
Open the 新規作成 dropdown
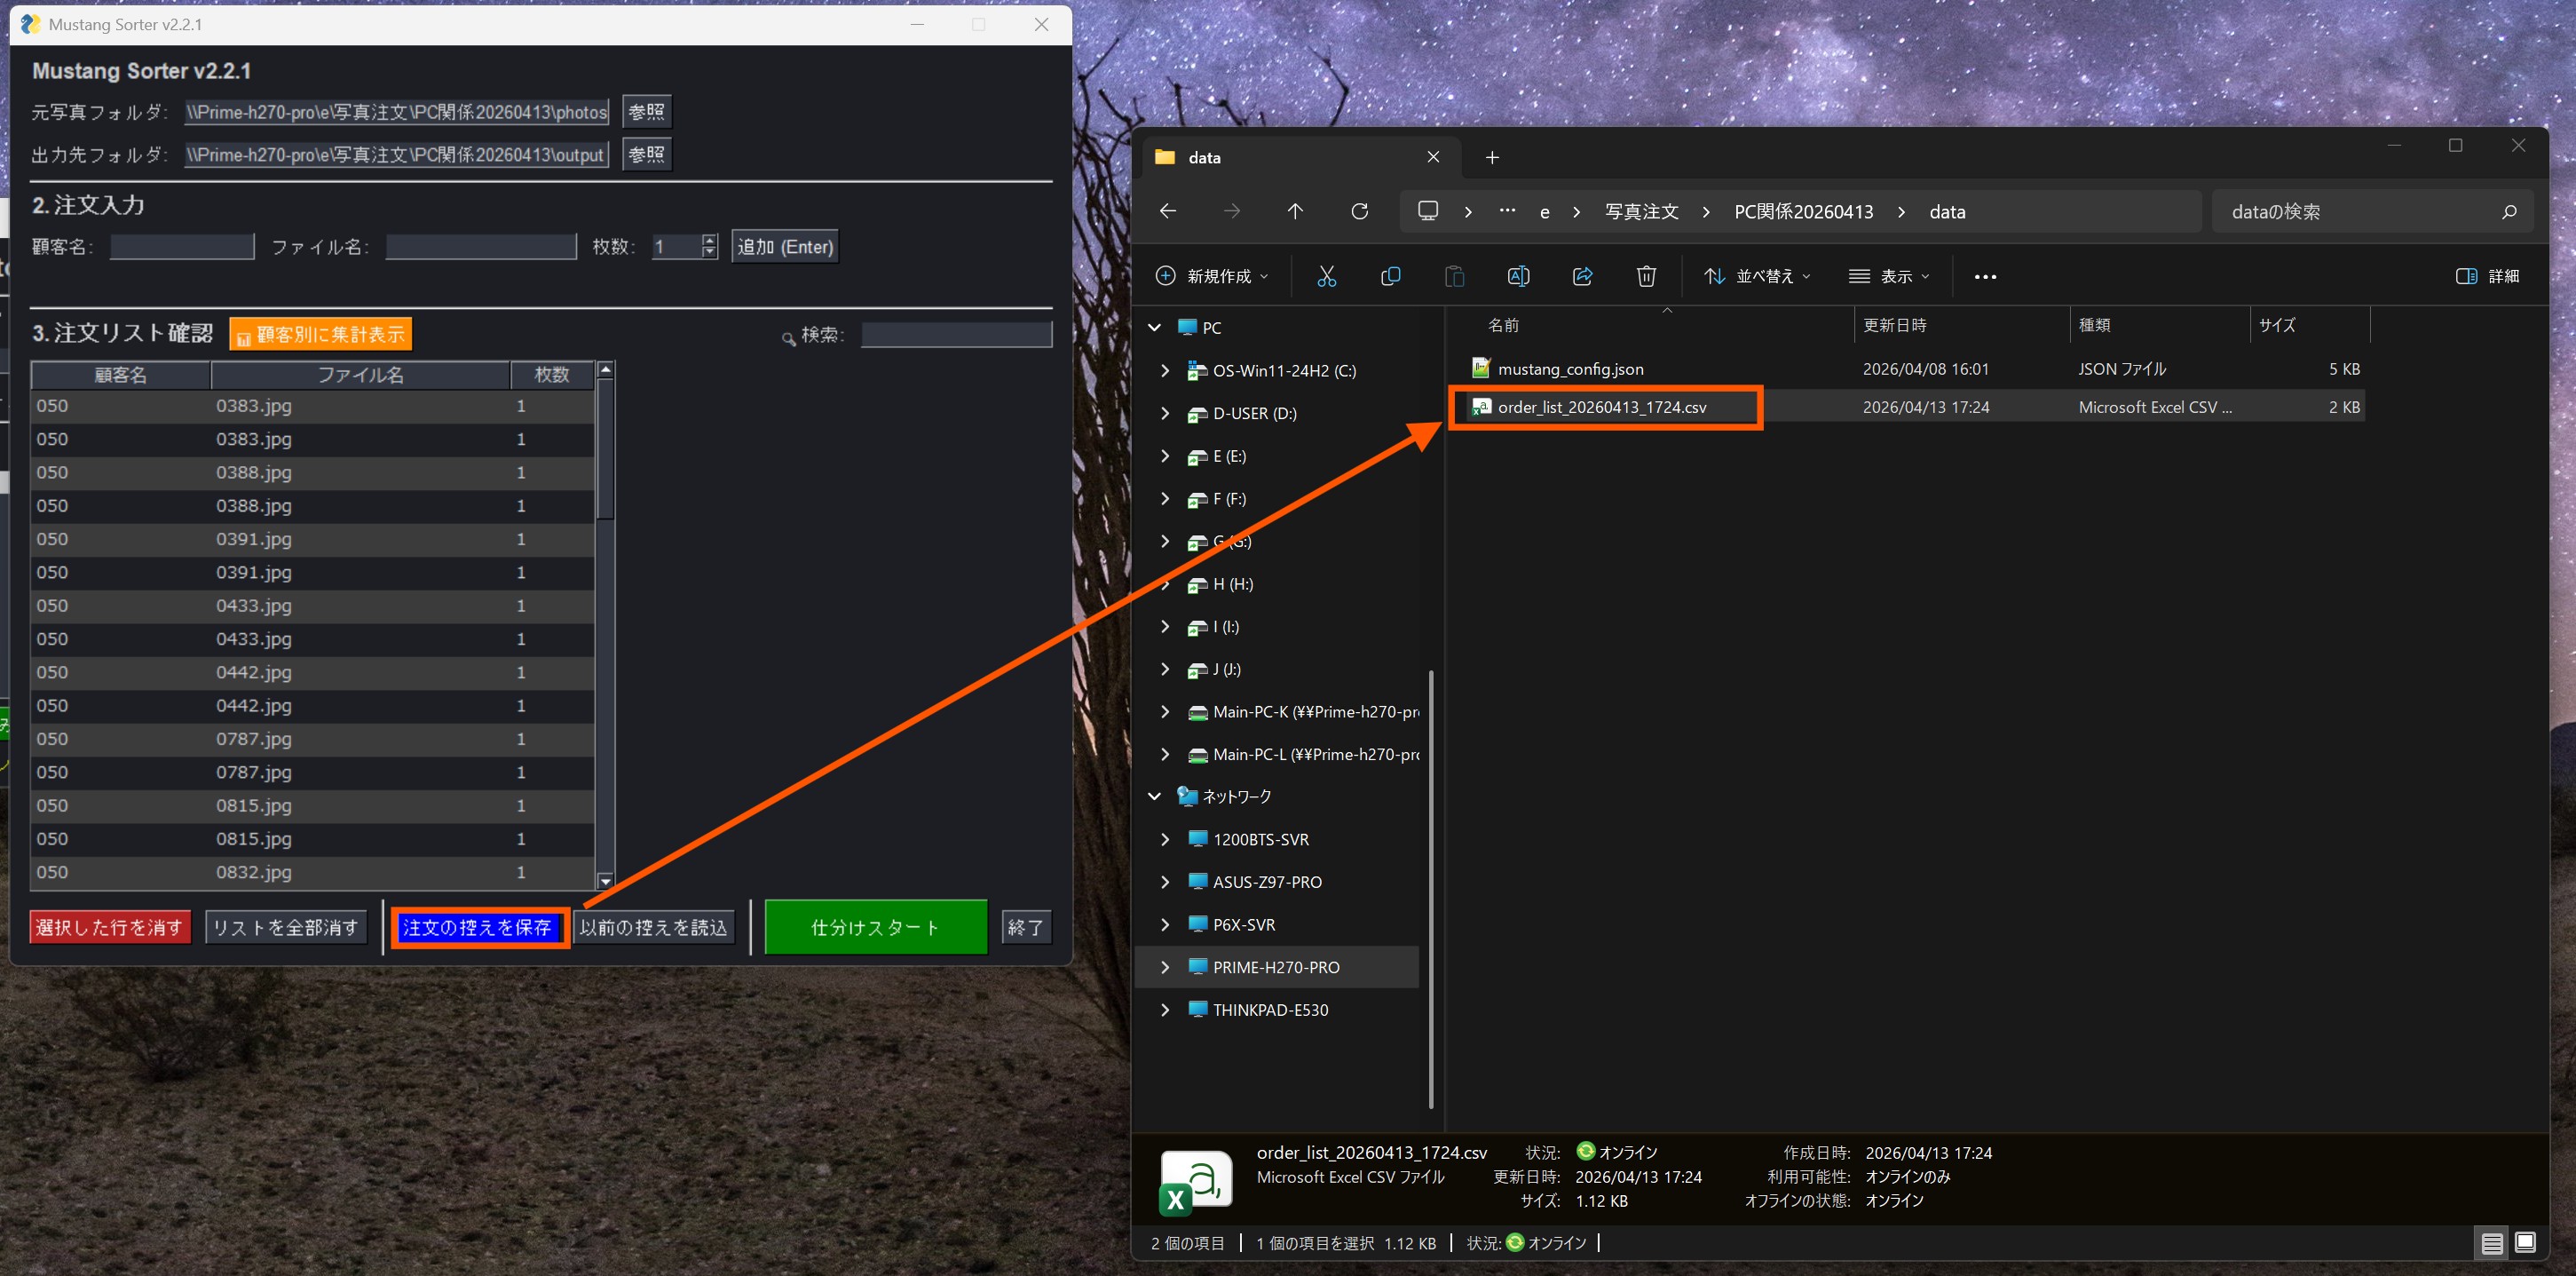tap(1212, 276)
